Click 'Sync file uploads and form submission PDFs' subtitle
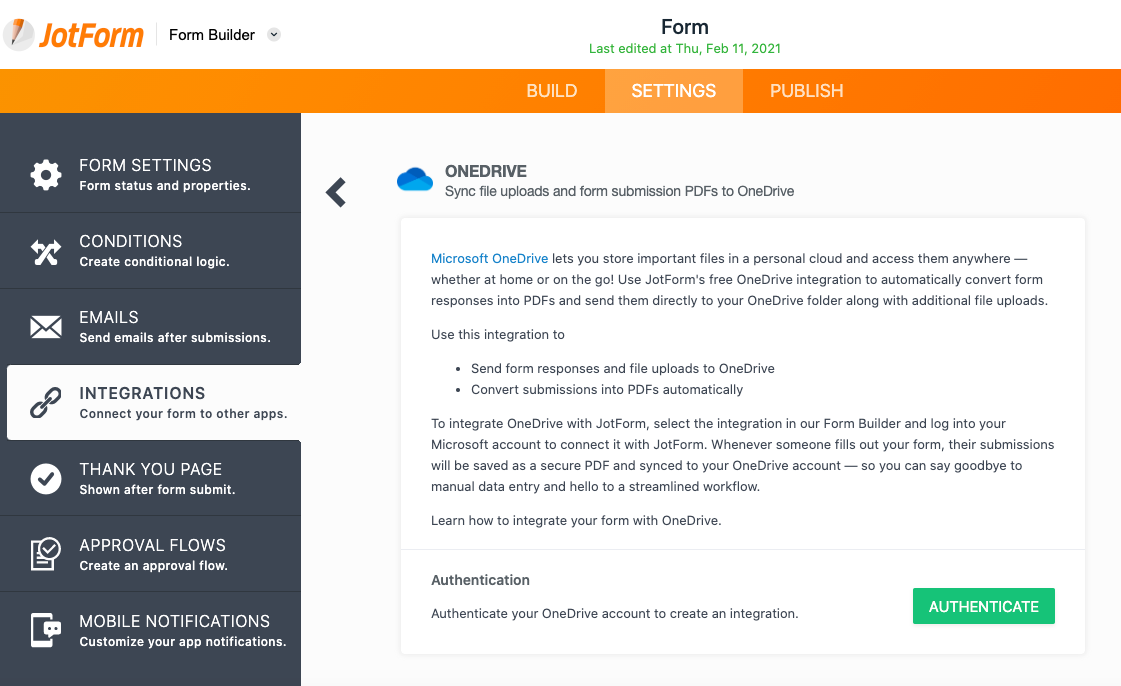1121x686 pixels. click(619, 192)
